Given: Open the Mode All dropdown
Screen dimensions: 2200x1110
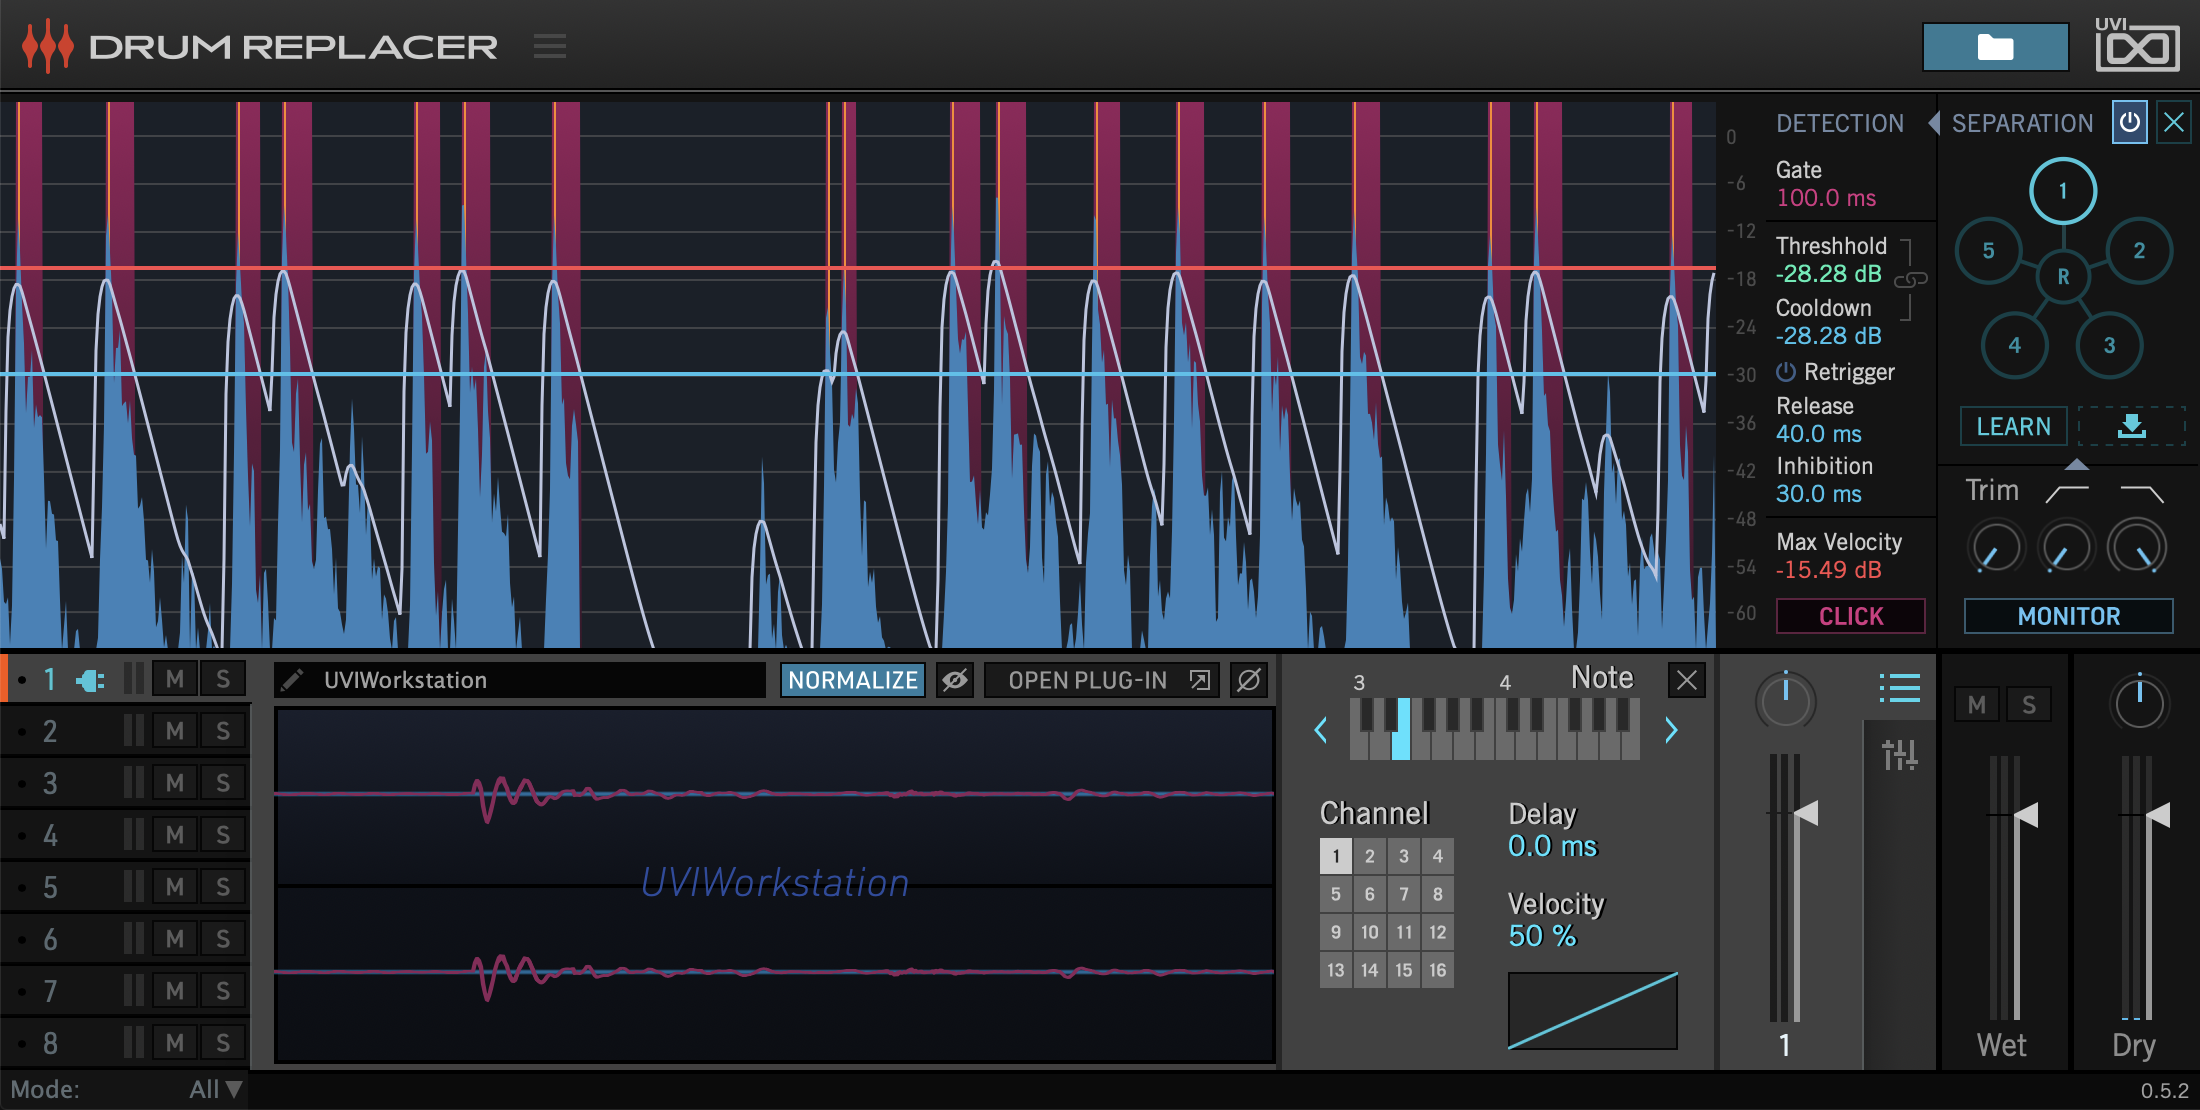Looking at the screenshot, I should tap(216, 1089).
